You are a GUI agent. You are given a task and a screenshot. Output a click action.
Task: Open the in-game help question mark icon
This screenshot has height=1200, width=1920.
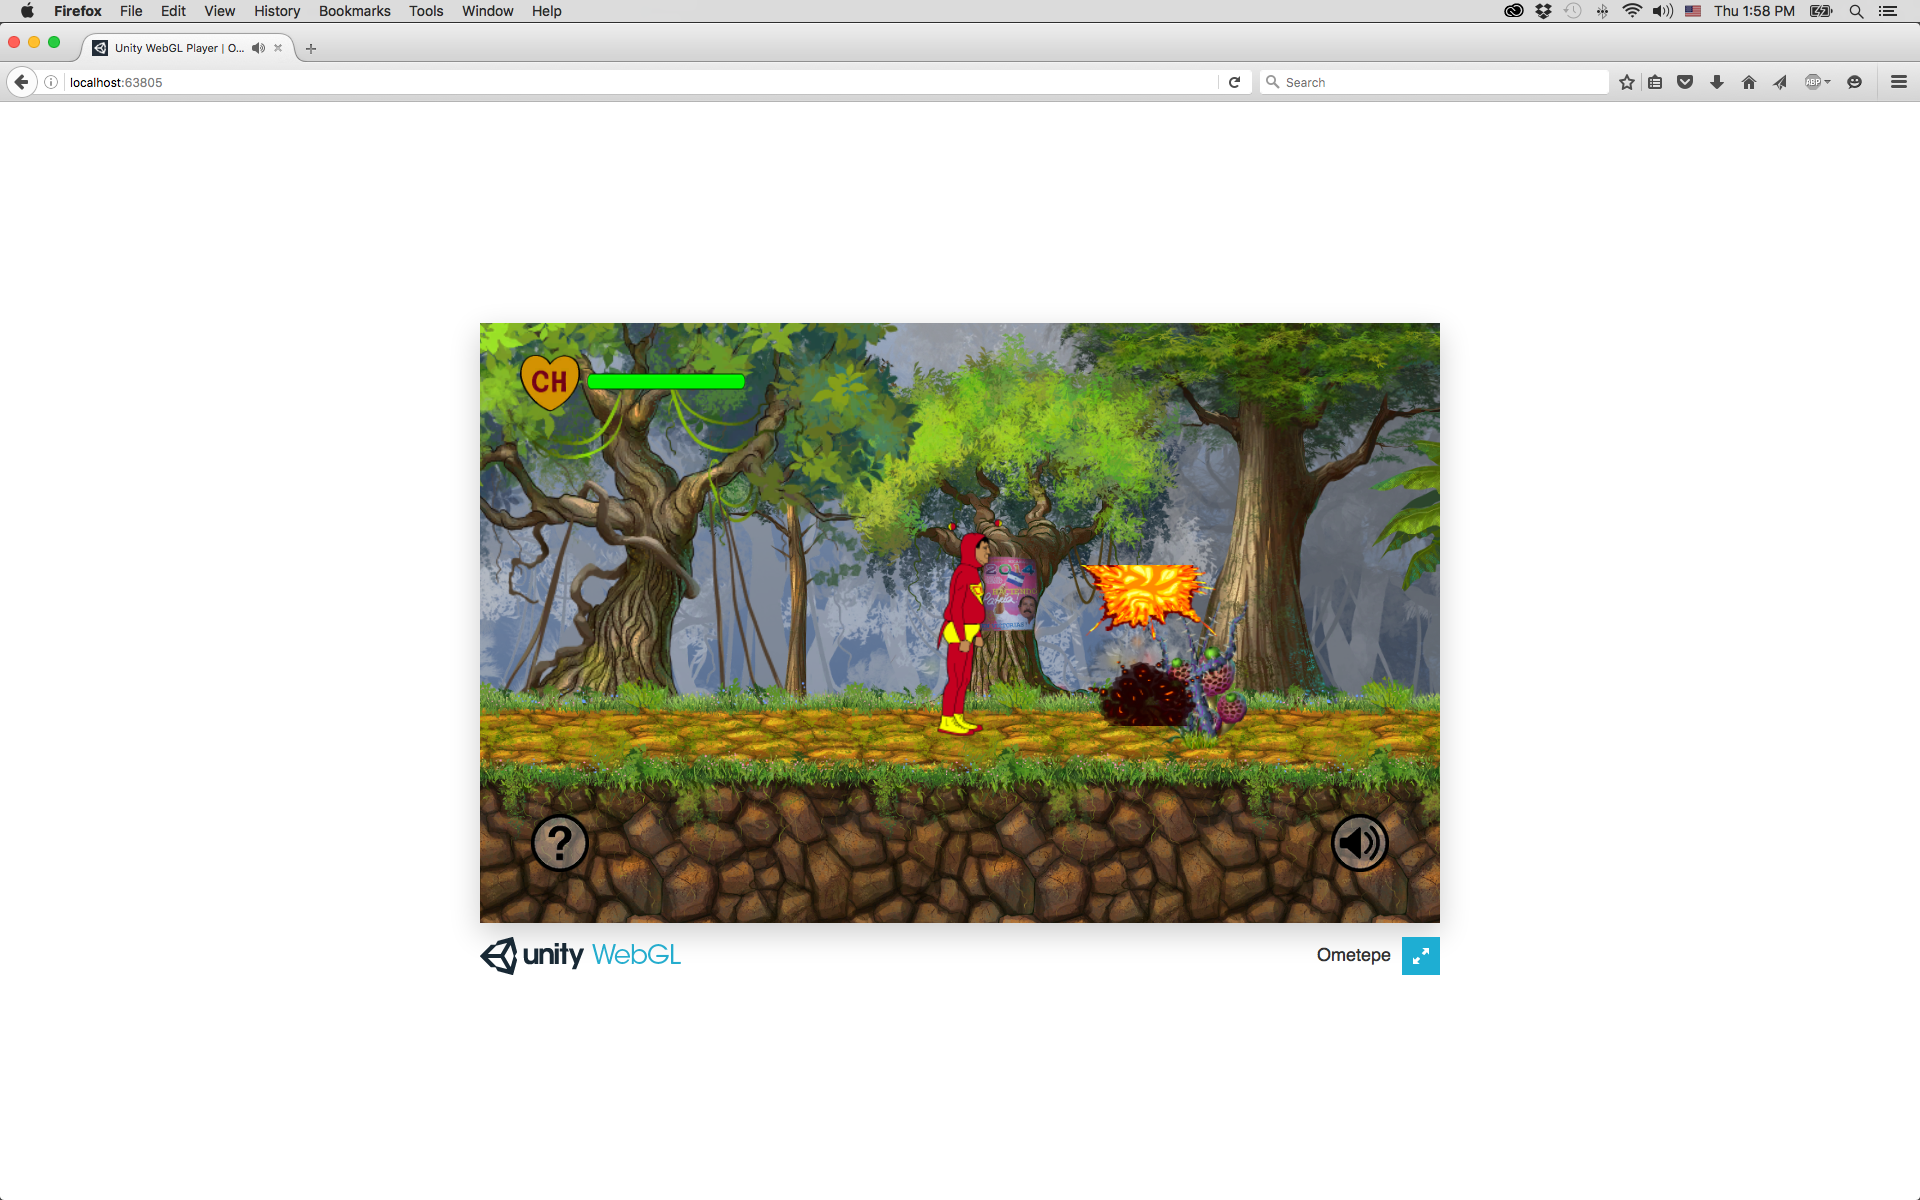(560, 842)
